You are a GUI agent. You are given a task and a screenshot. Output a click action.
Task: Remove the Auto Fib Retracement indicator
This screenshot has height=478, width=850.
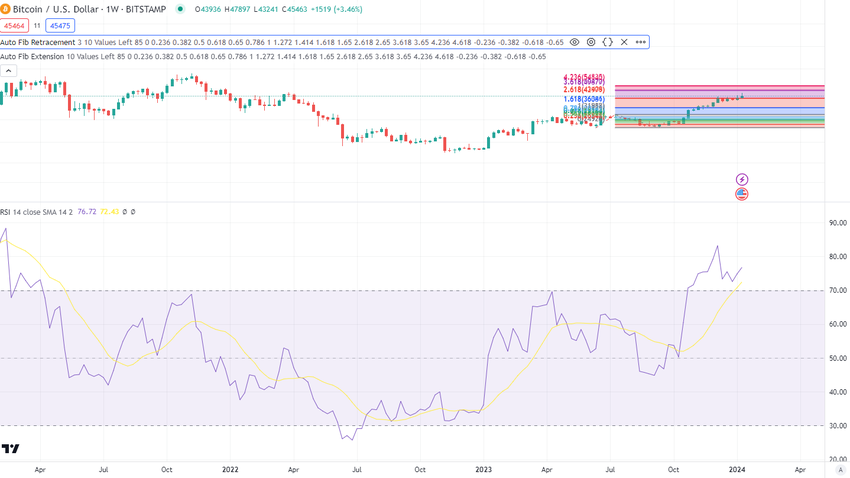(x=624, y=42)
